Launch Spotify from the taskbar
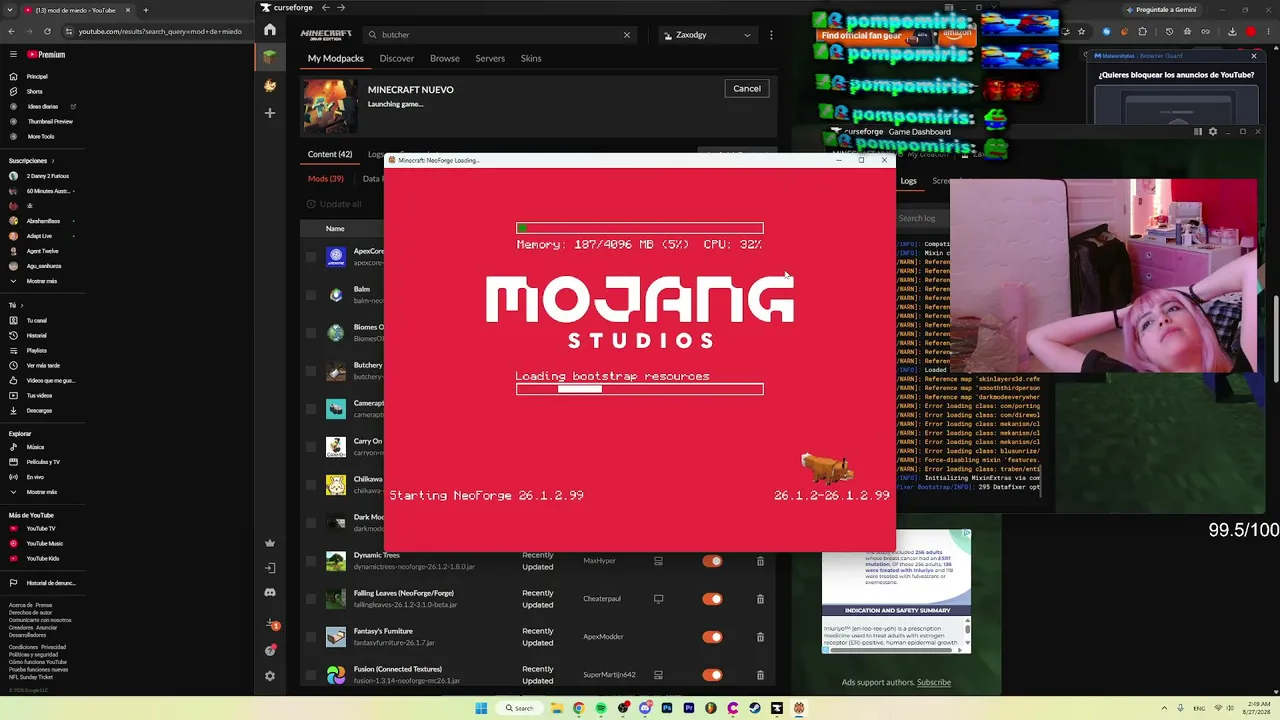The width and height of the screenshot is (1280, 720). [601, 708]
